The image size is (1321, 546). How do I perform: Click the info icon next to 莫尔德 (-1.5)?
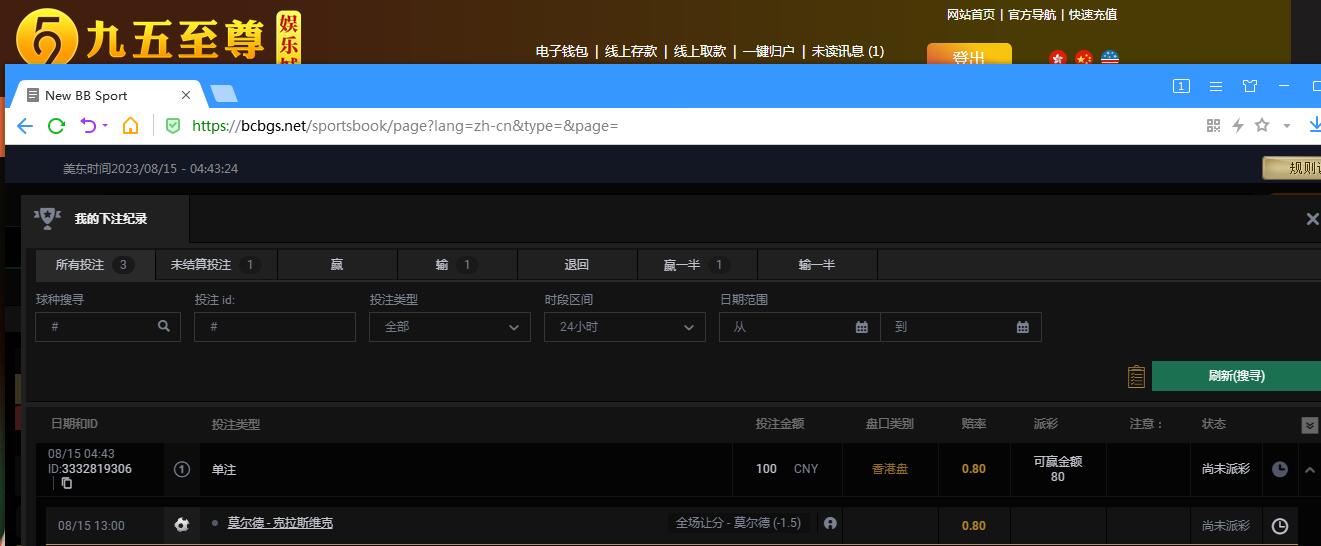(830, 523)
